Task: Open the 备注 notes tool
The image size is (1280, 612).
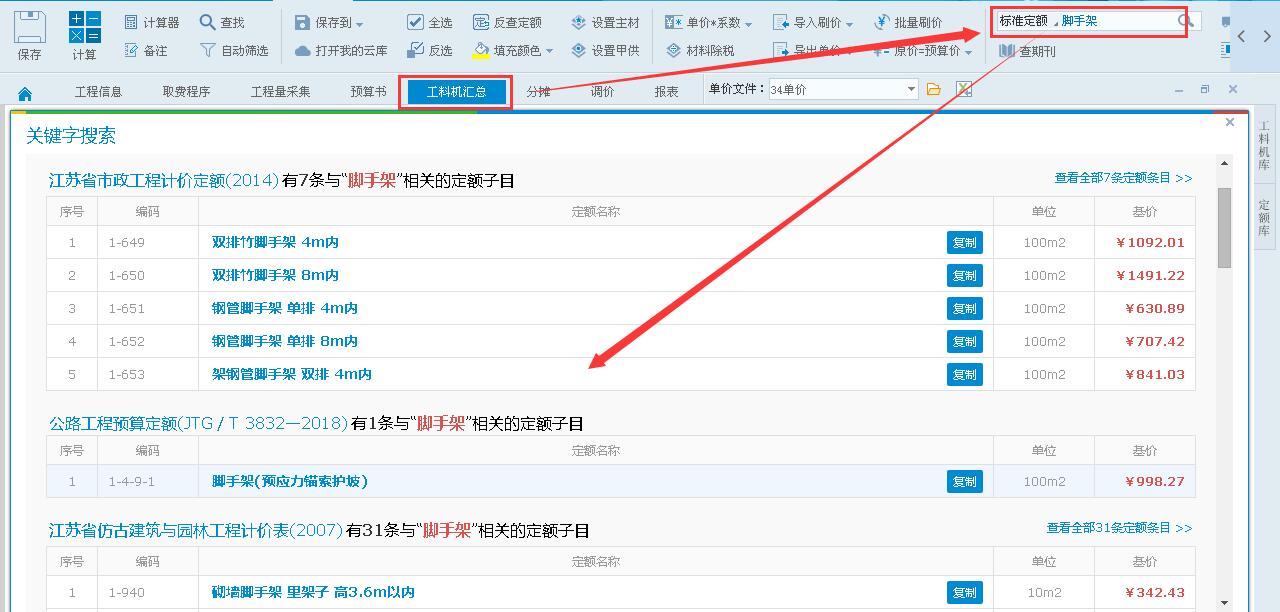Action: 146,50
